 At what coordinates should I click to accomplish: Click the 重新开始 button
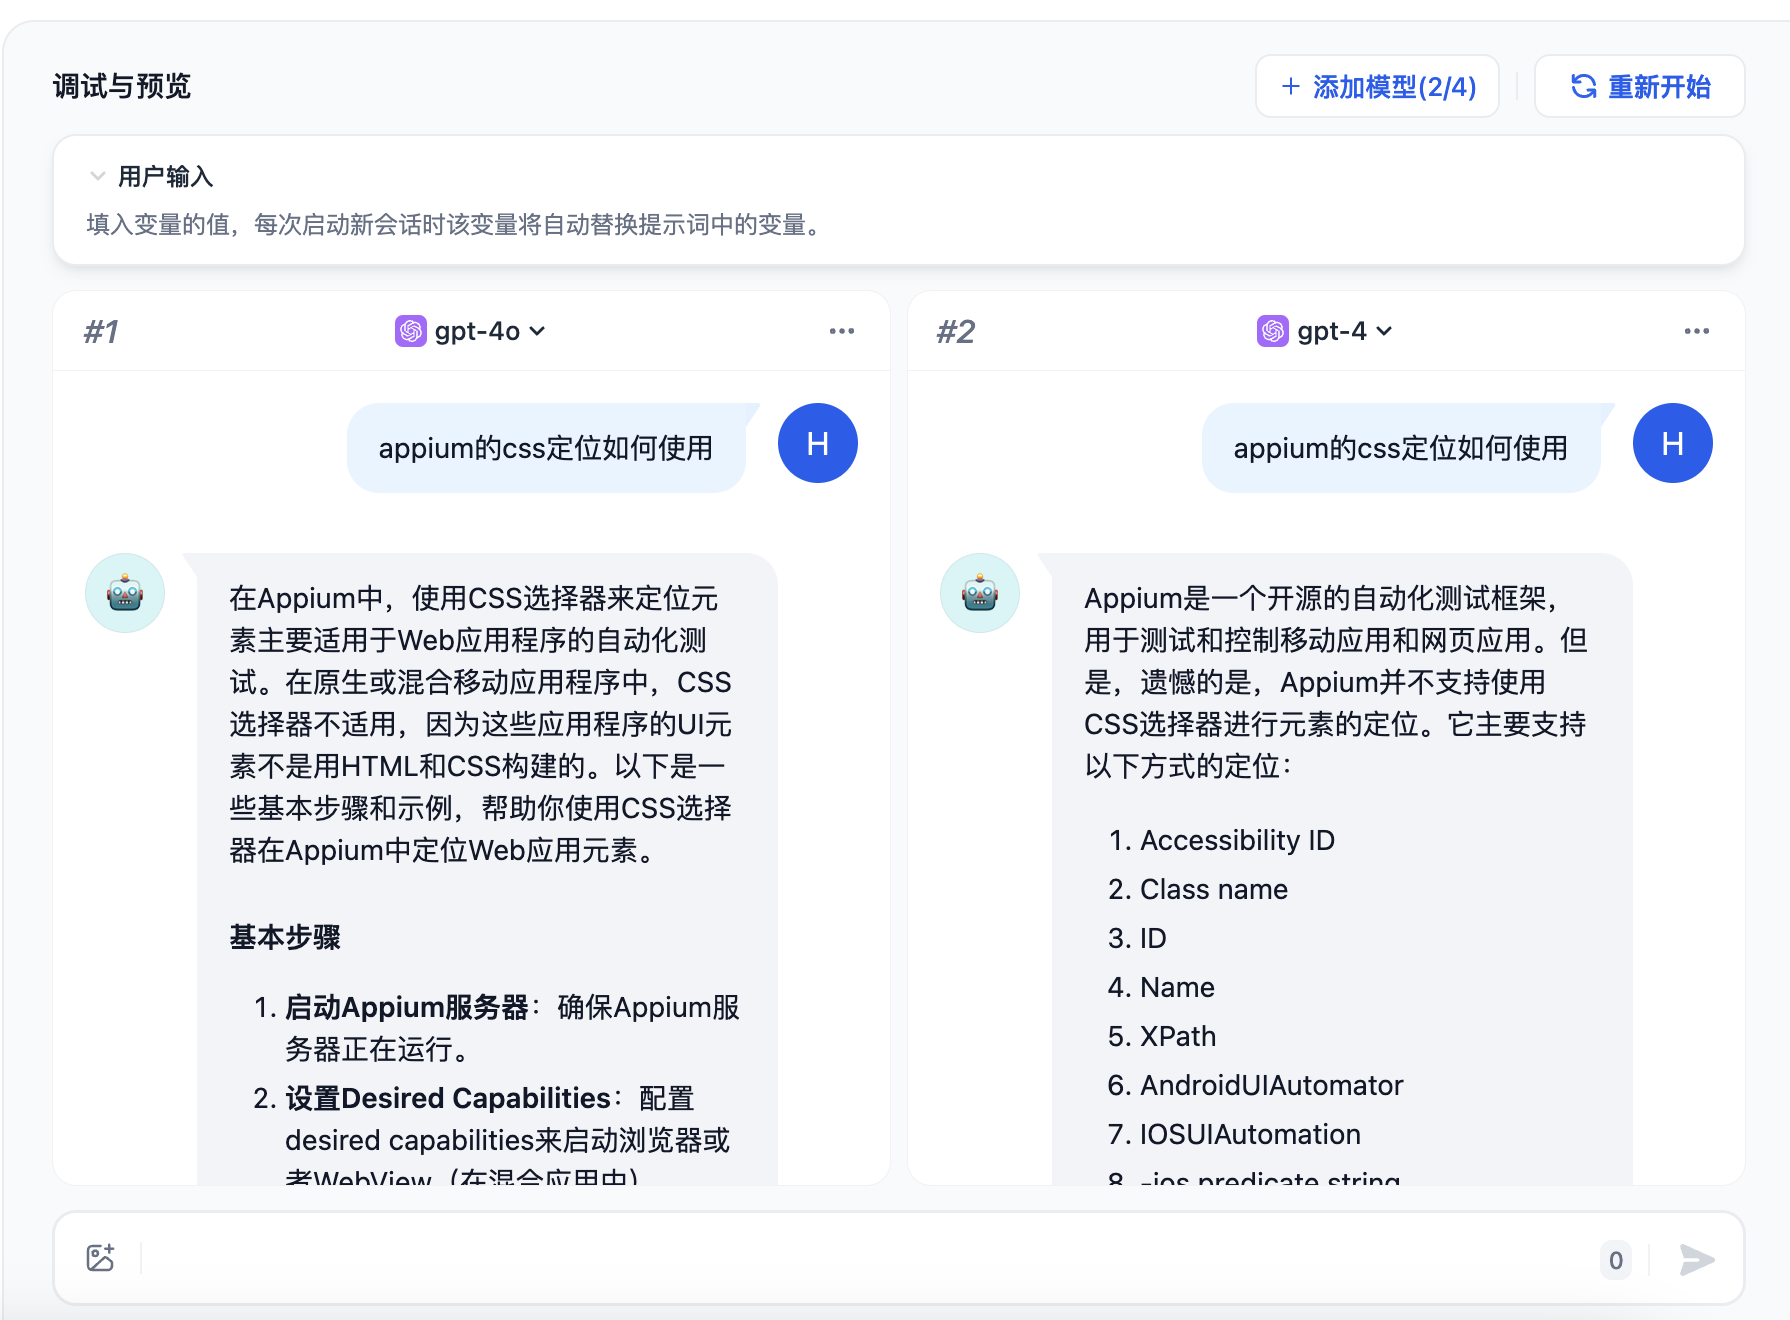(1638, 87)
